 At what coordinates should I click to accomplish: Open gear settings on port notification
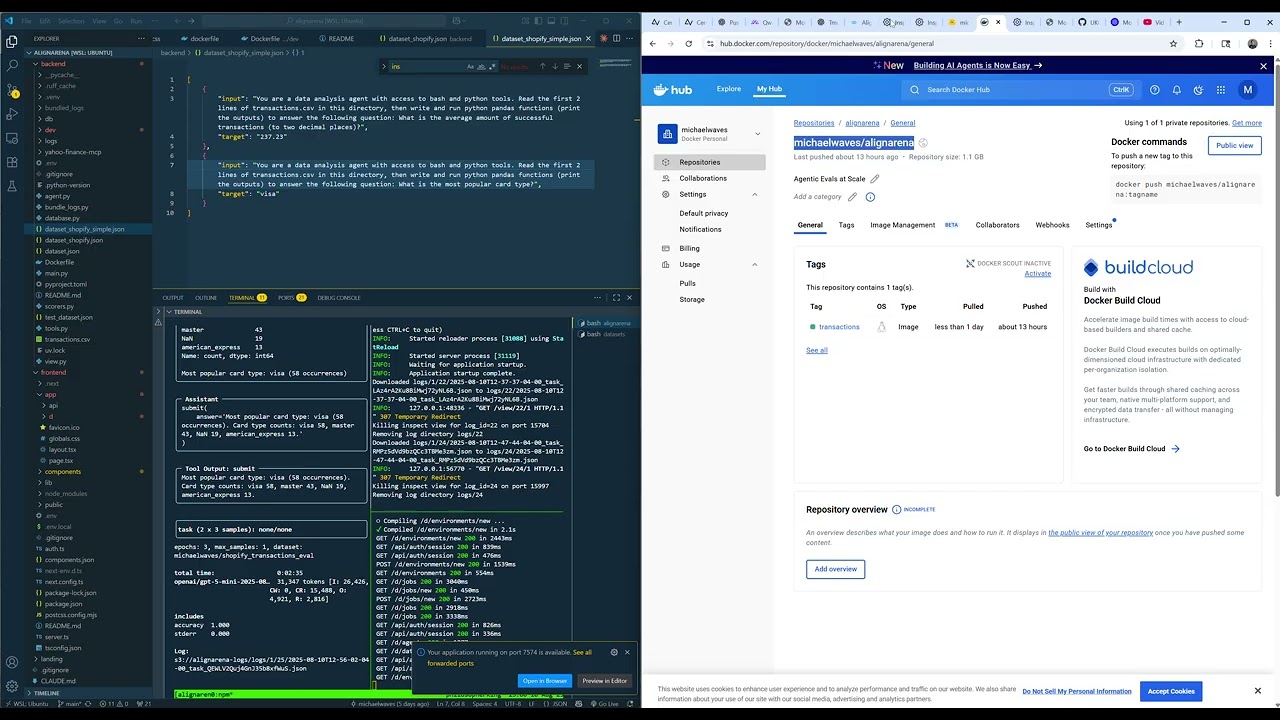pos(614,652)
